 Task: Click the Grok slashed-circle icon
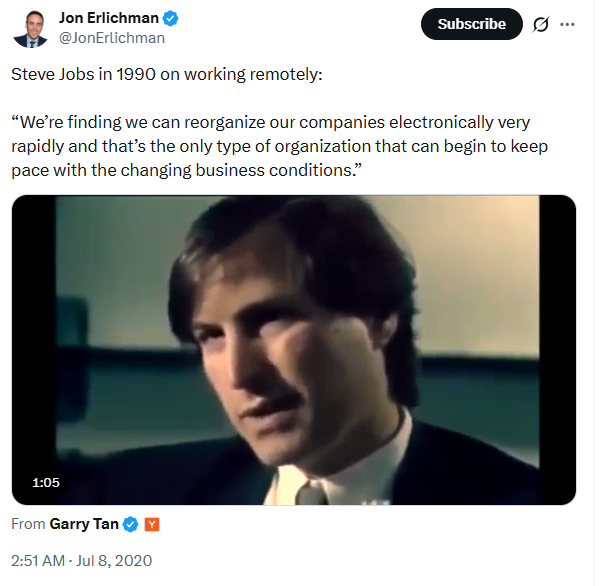tap(540, 24)
